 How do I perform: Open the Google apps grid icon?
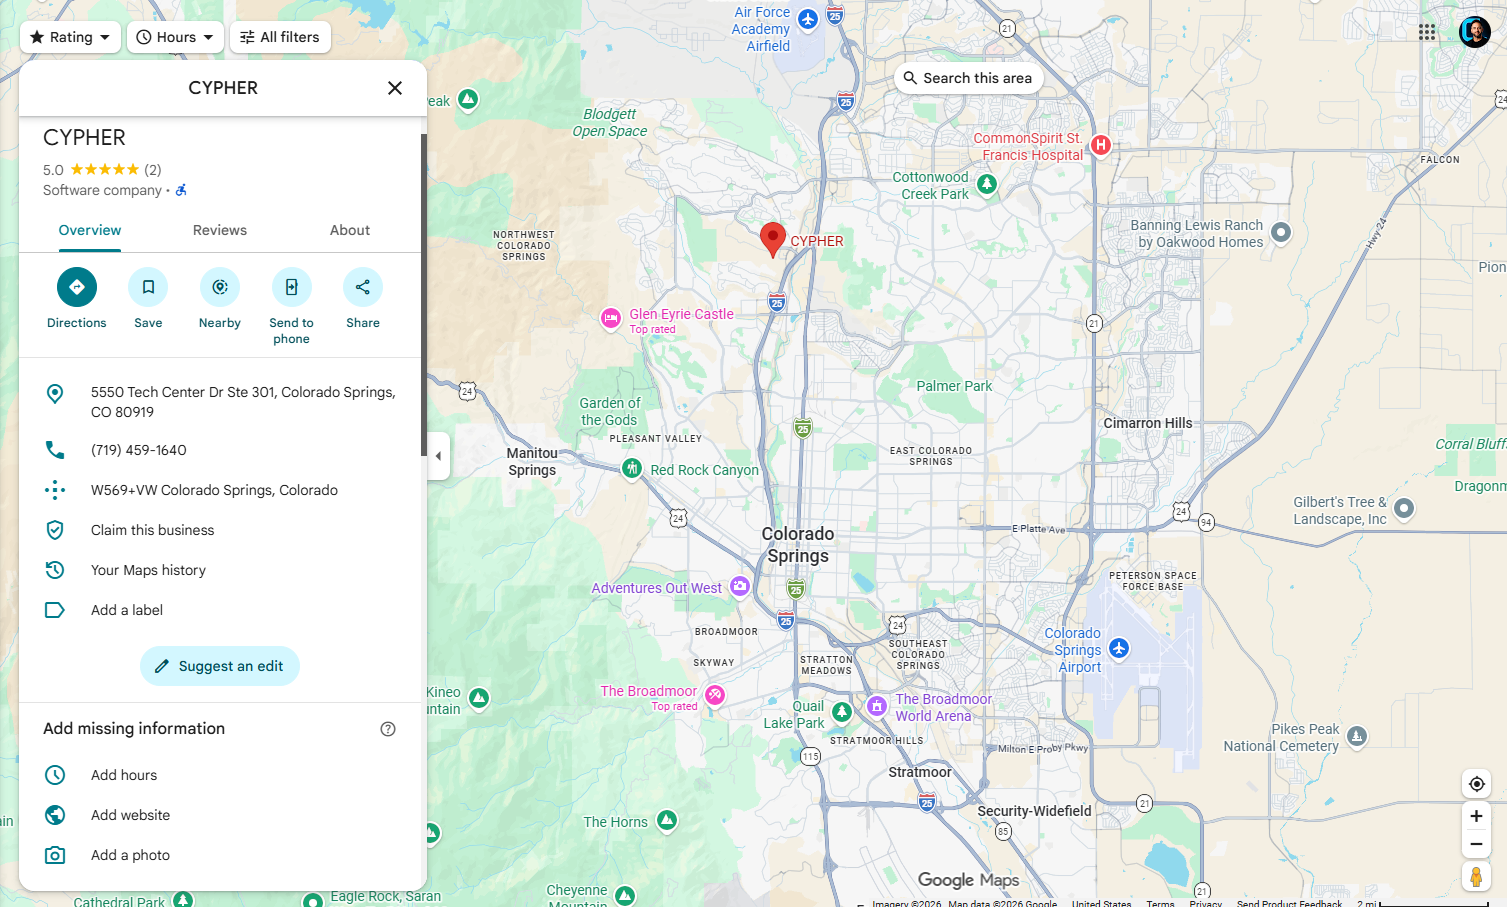(x=1427, y=32)
